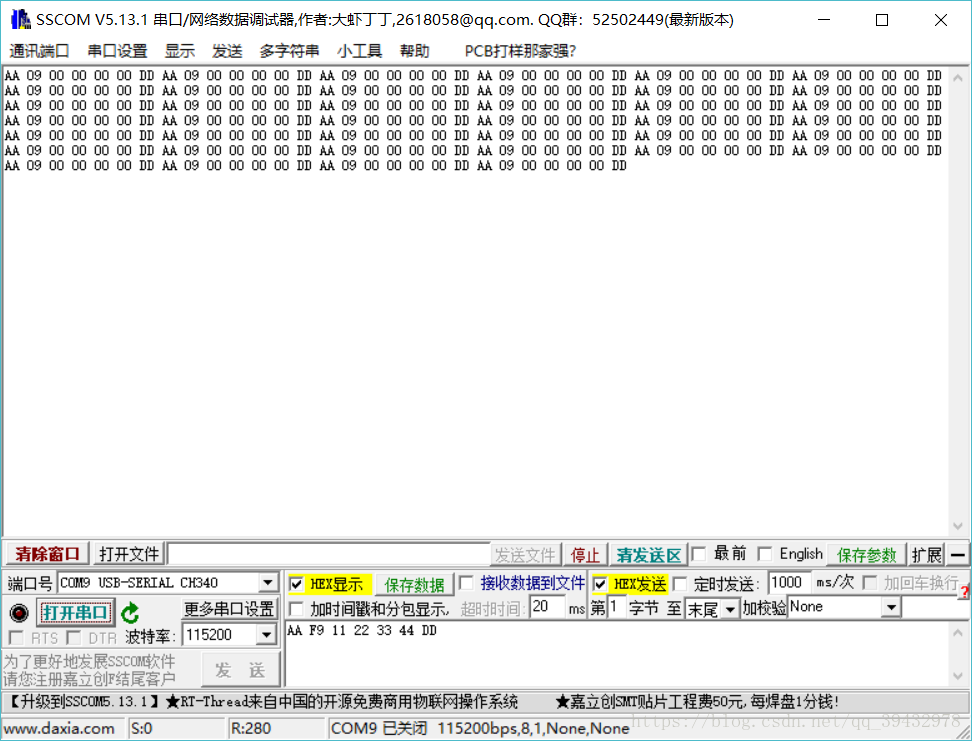Enable the English interface checkbox

(765, 554)
